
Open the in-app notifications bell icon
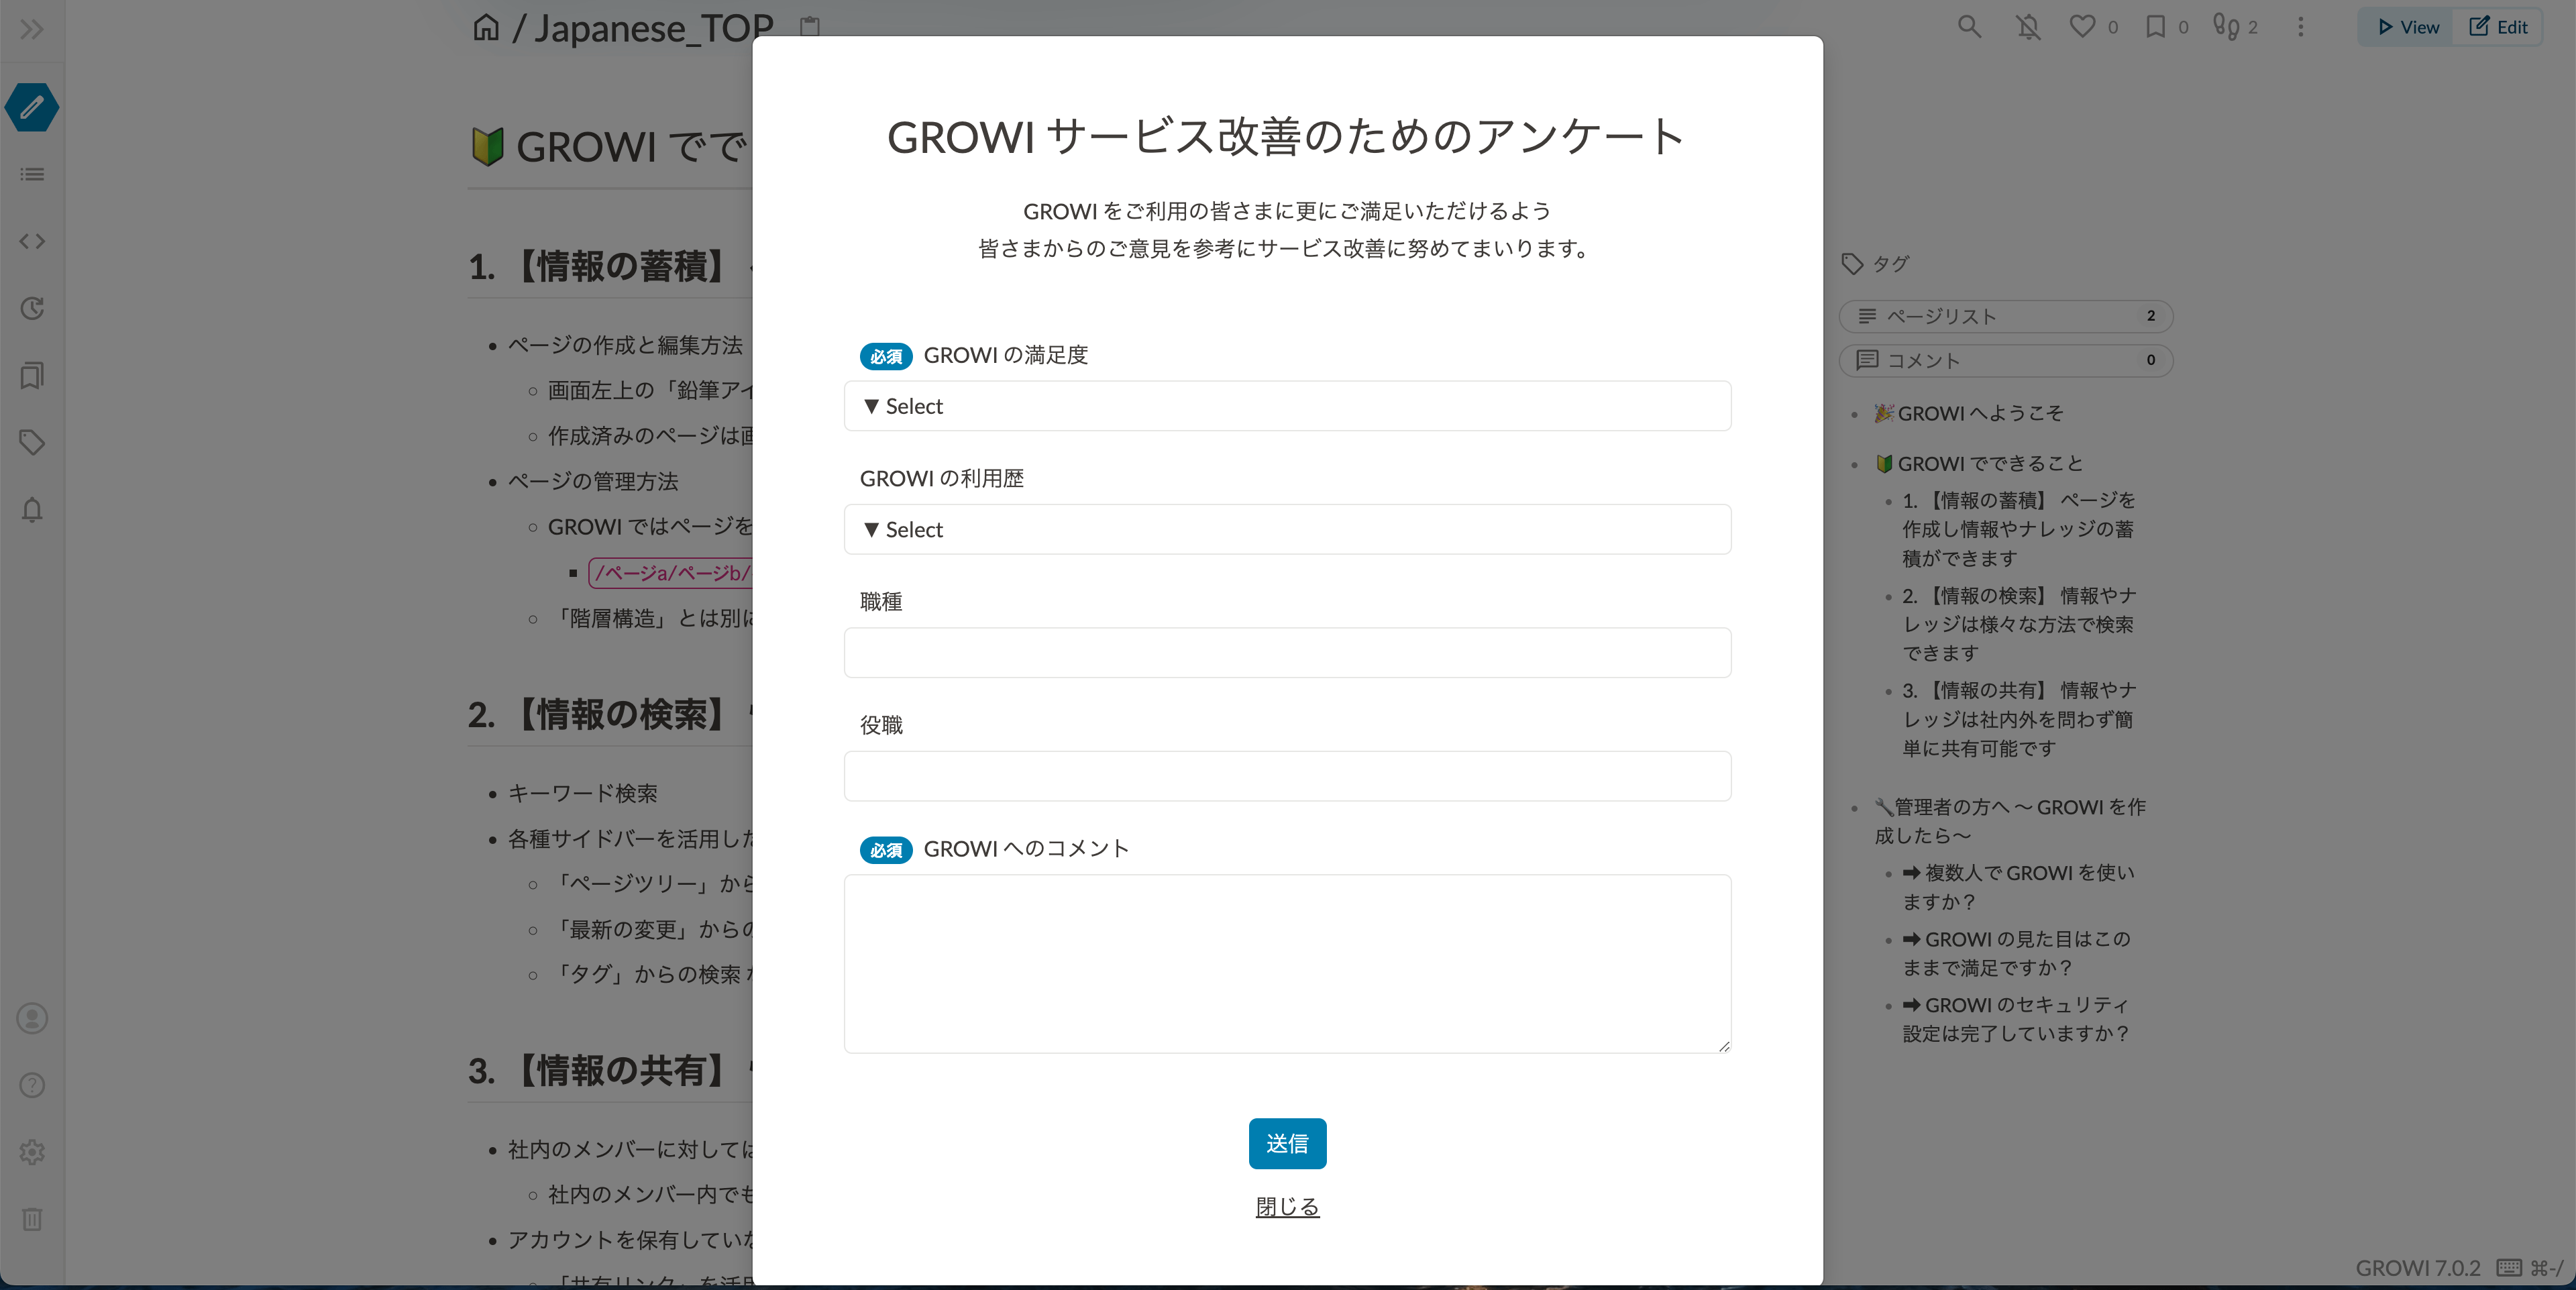(32, 510)
